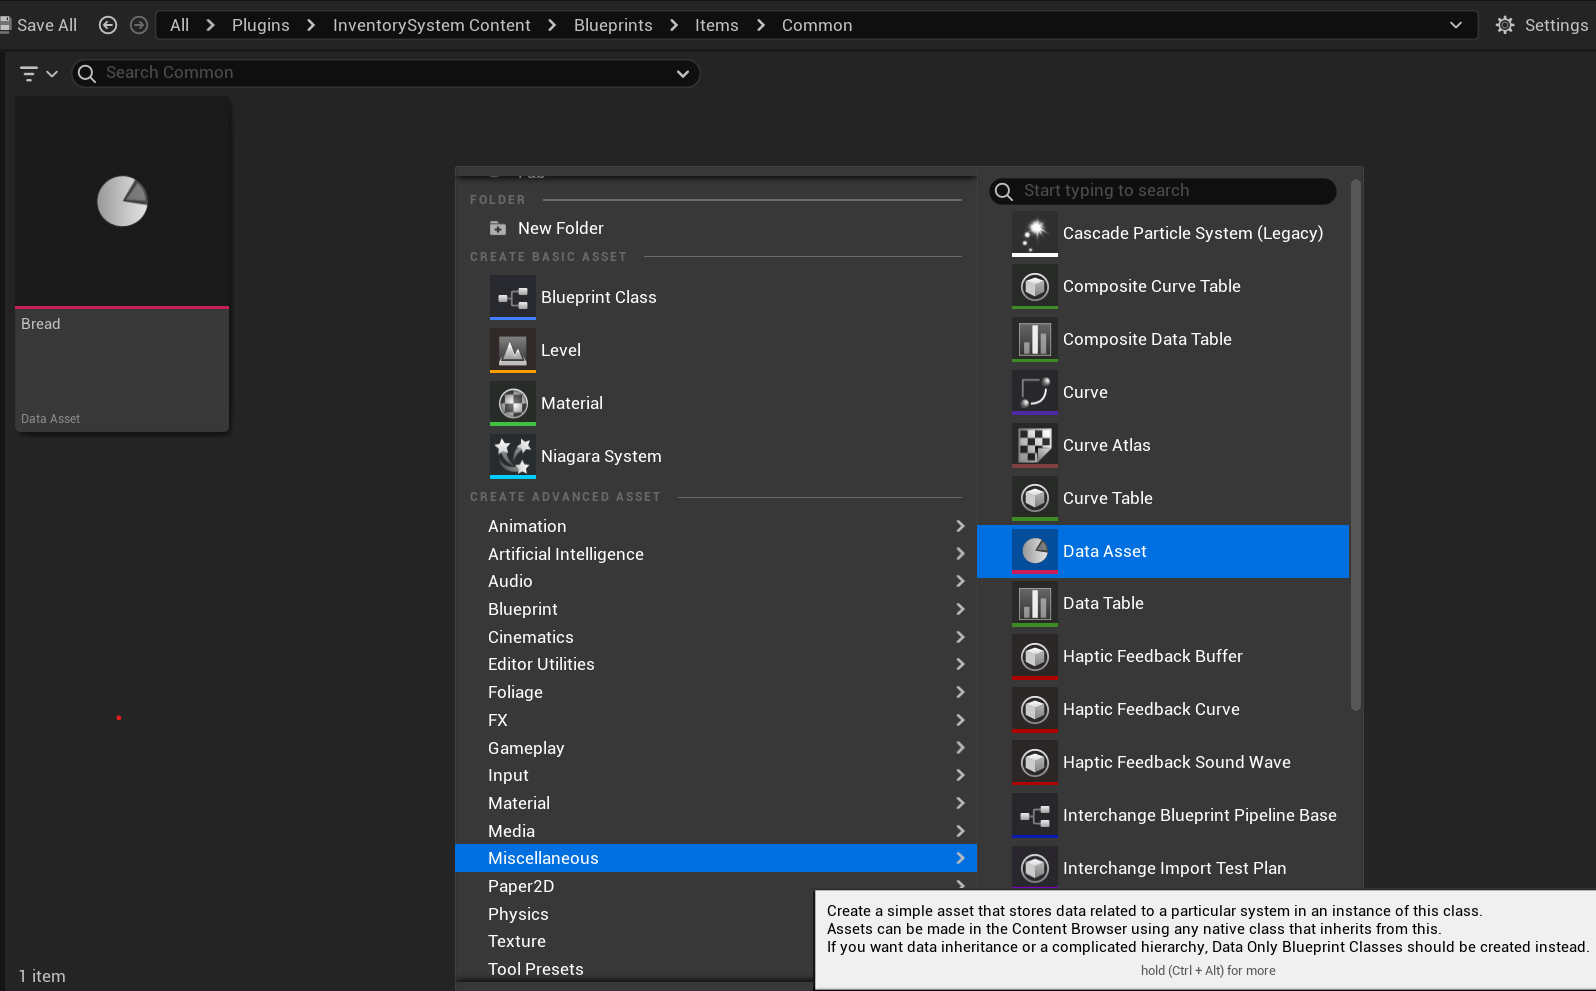
Task: Expand the search history dropdown arrow
Action: pos(683,73)
